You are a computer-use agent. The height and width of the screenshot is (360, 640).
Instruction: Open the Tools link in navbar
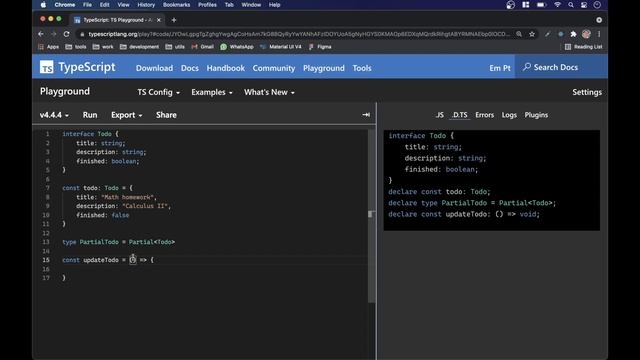pos(362,68)
